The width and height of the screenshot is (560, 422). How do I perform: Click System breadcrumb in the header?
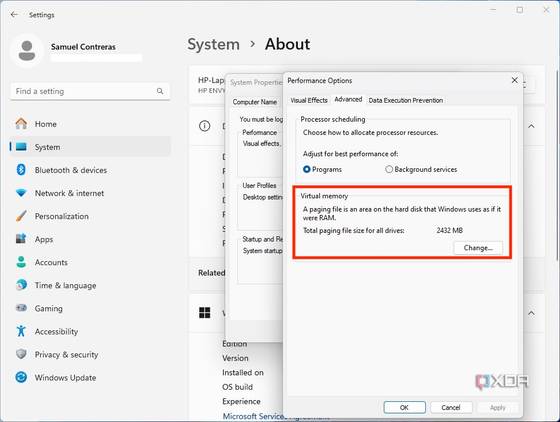(x=214, y=44)
